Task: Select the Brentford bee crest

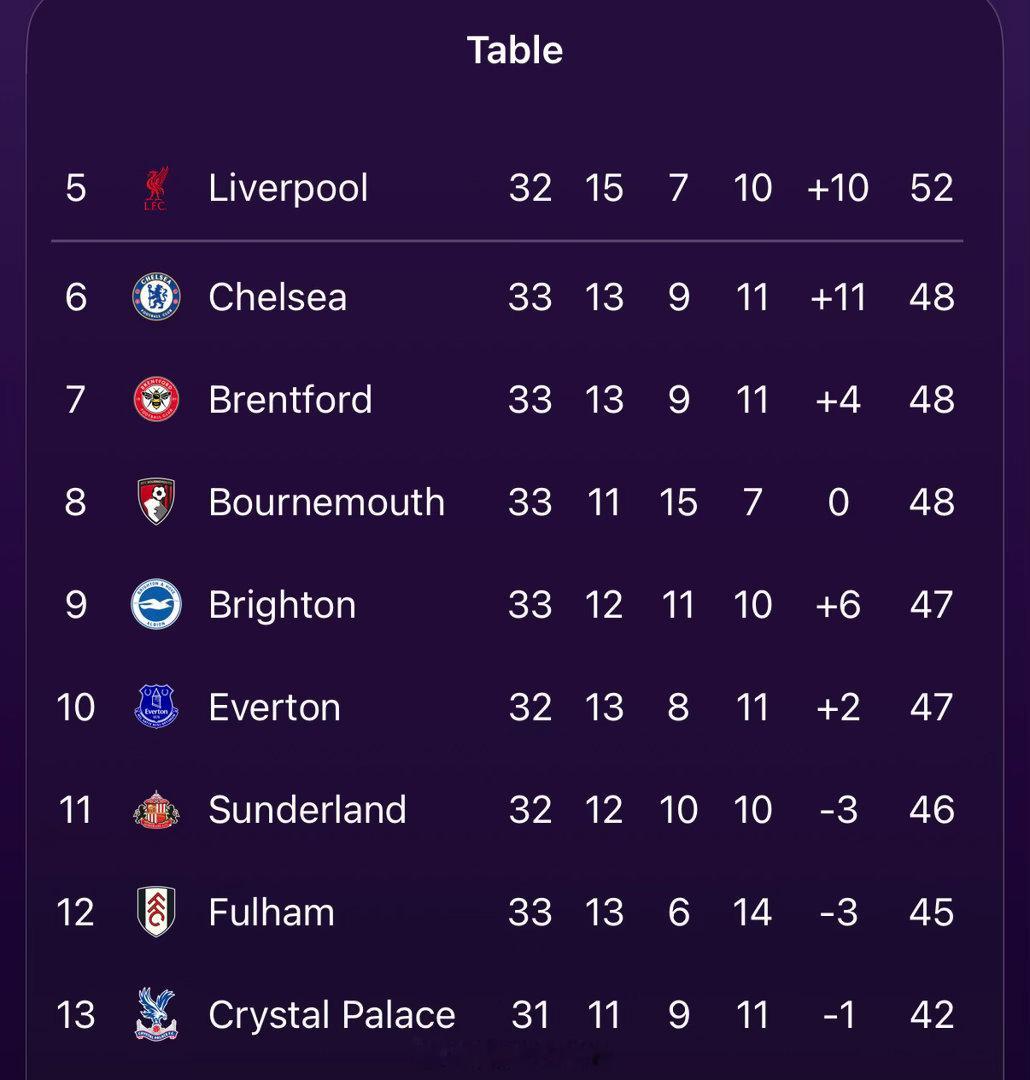Action: tap(156, 400)
